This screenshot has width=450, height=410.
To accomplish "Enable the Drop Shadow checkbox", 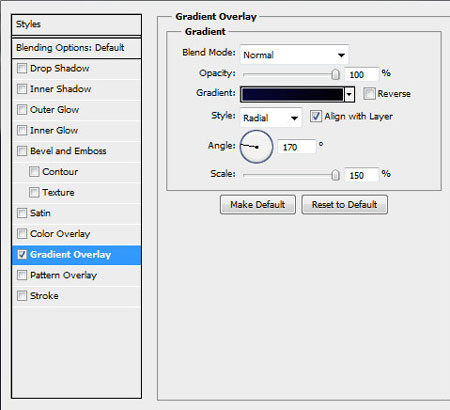I will click(22, 69).
